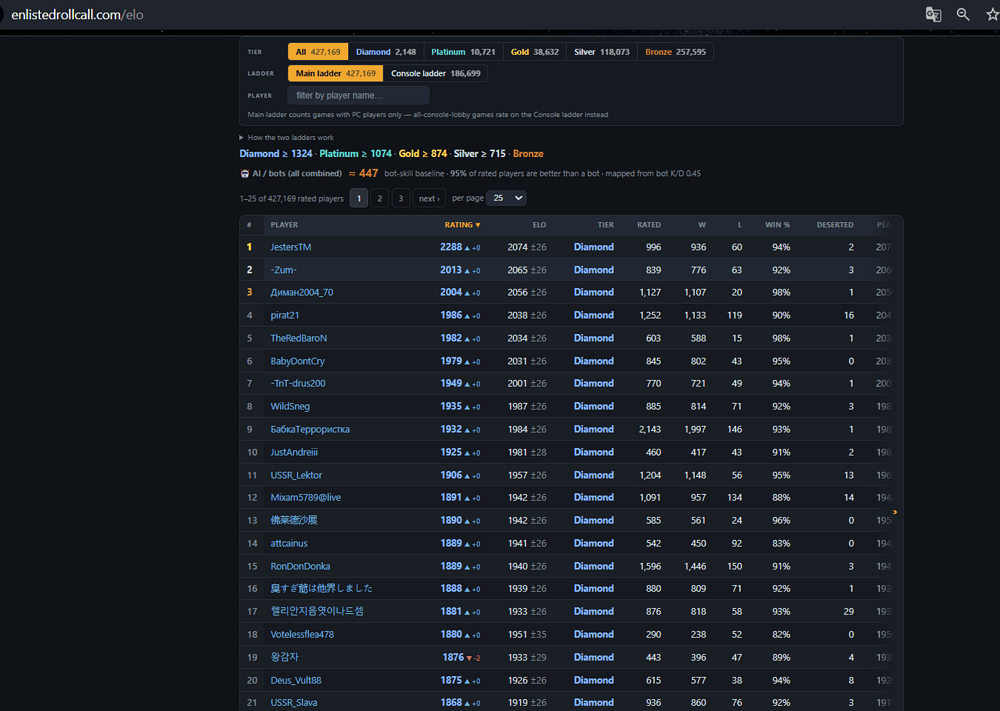Open Votelessflea478 player profile

[x=302, y=635]
